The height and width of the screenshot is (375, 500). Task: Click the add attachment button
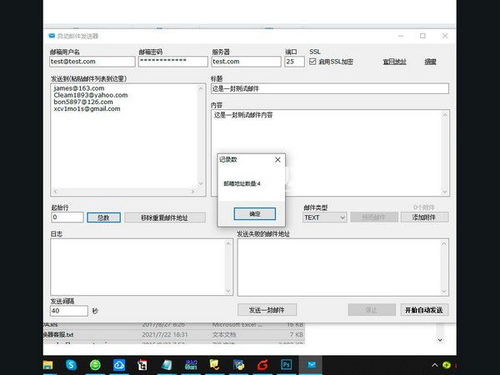point(424,217)
